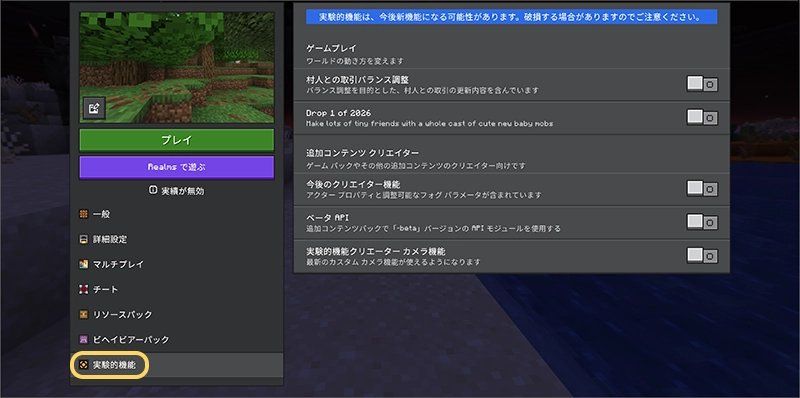Open the ビヘイビアーパック tab

coord(177,339)
